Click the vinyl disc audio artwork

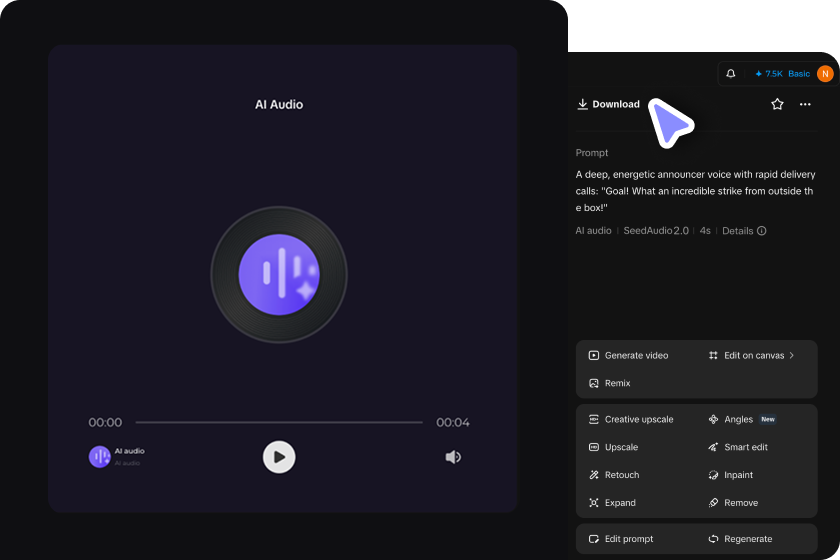279,274
